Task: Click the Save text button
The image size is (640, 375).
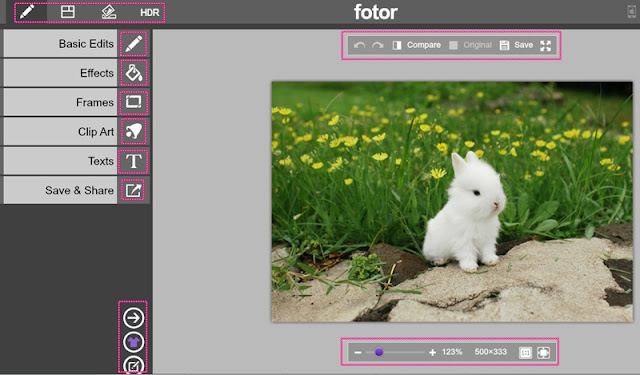Action: [x=524, y=45]
